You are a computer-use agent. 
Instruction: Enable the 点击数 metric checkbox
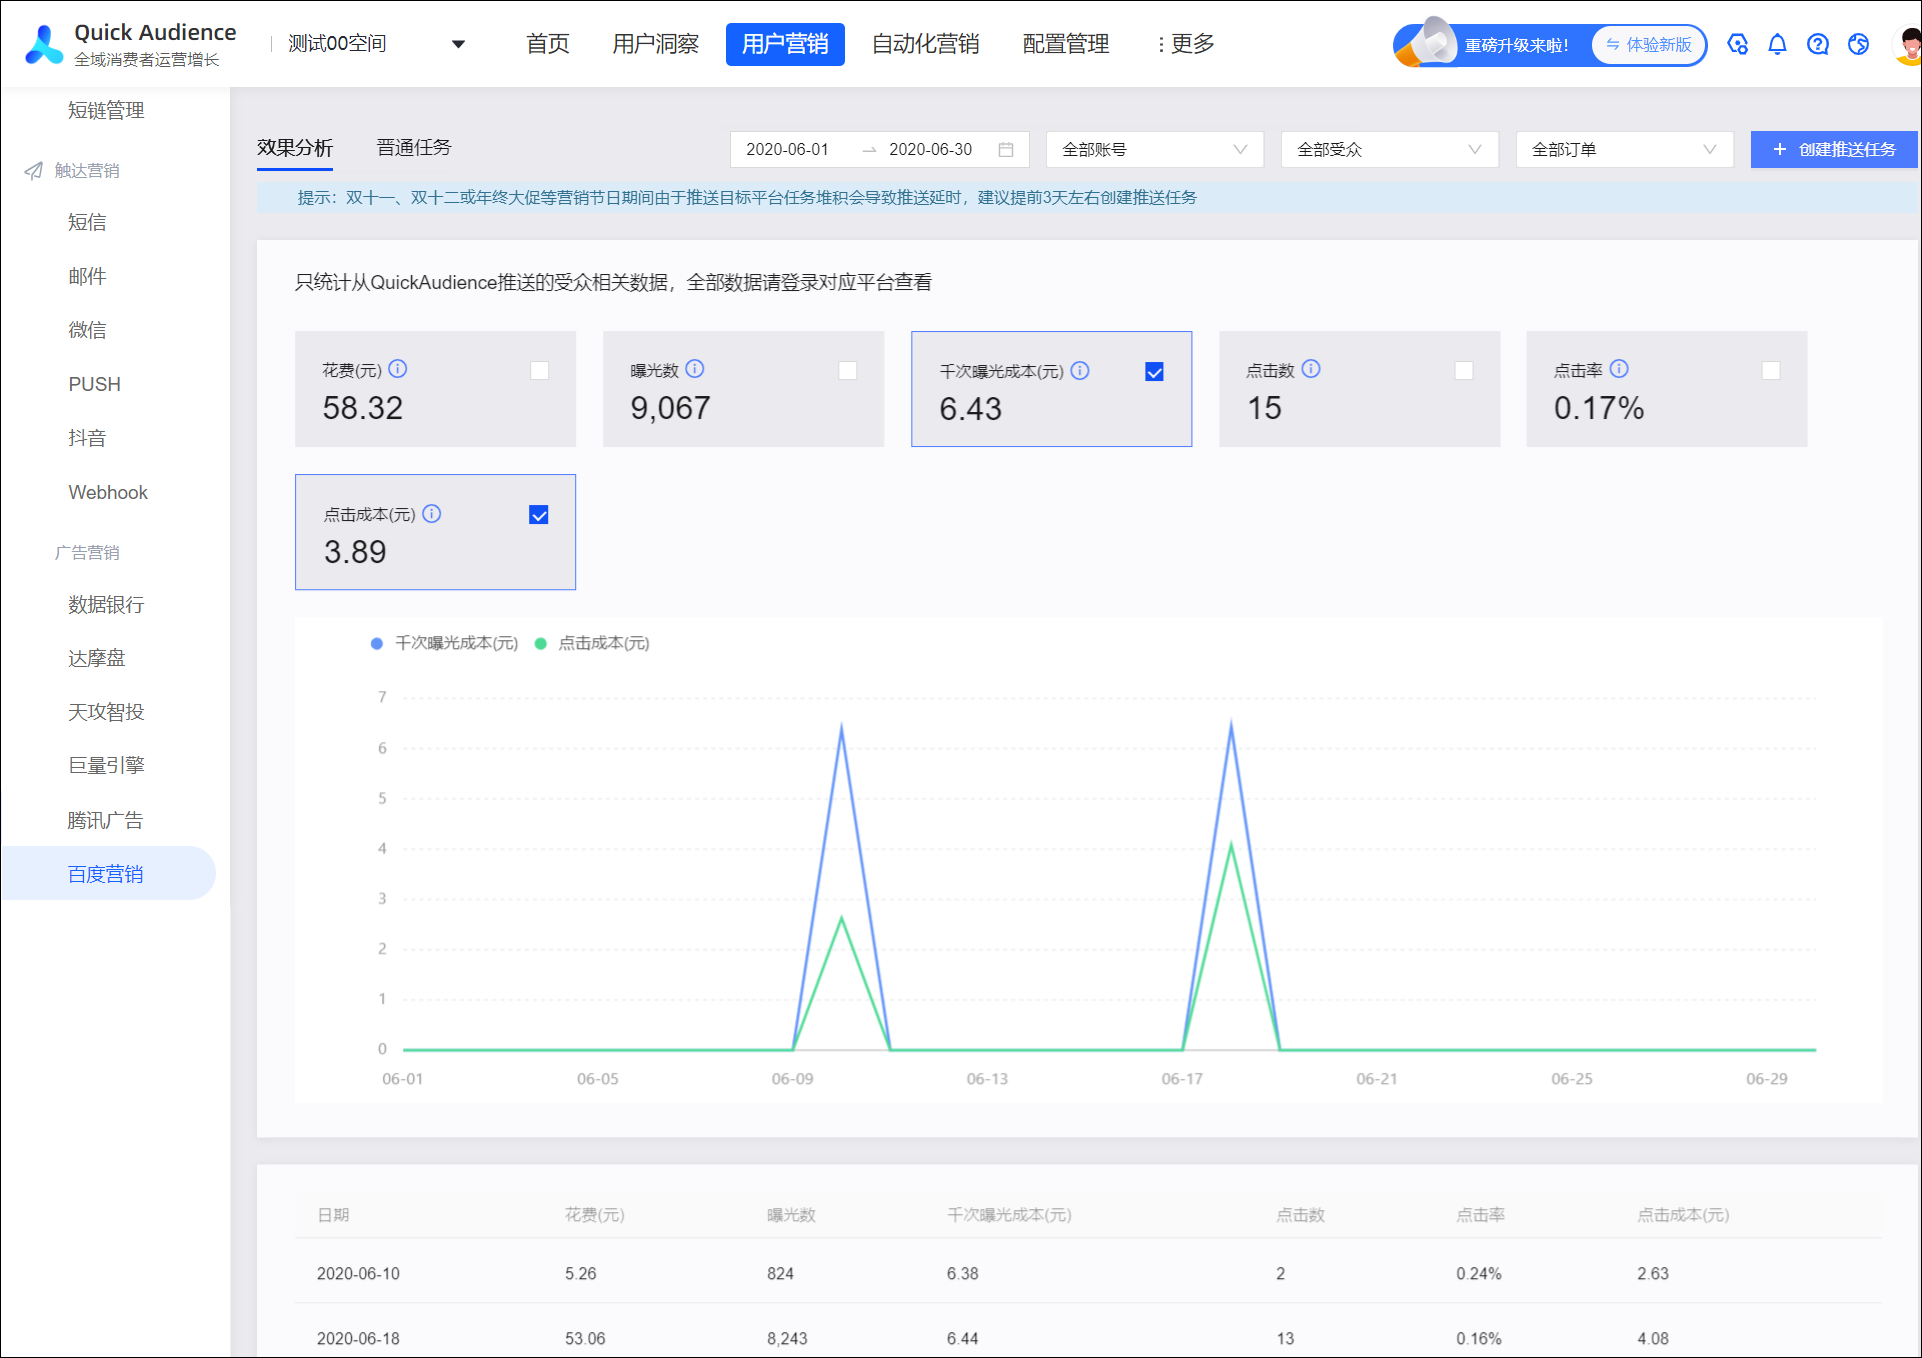(1464, 371)
